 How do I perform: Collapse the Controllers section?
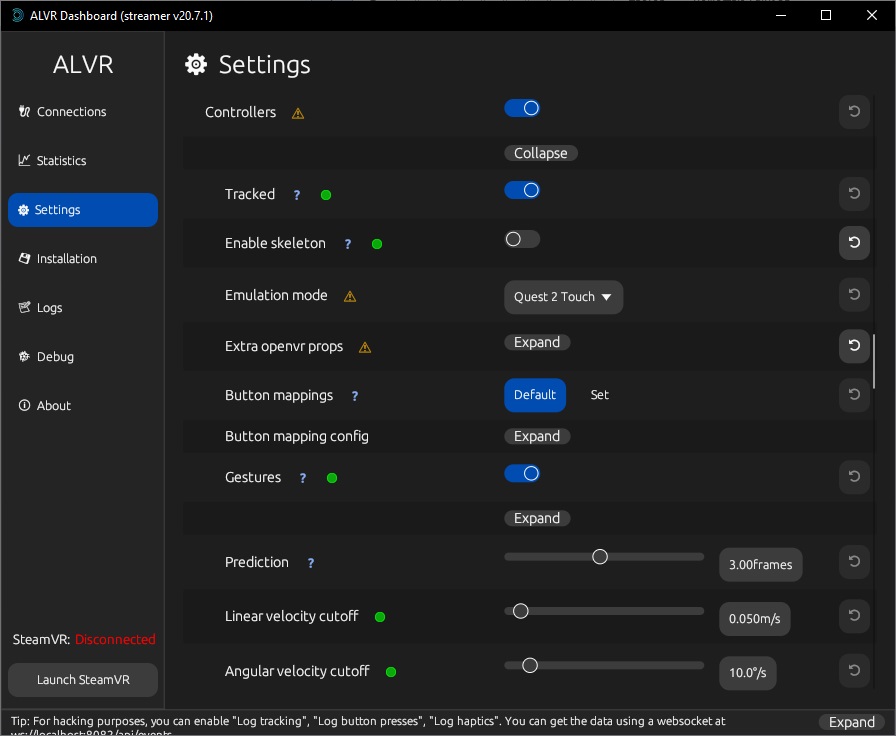541,153
